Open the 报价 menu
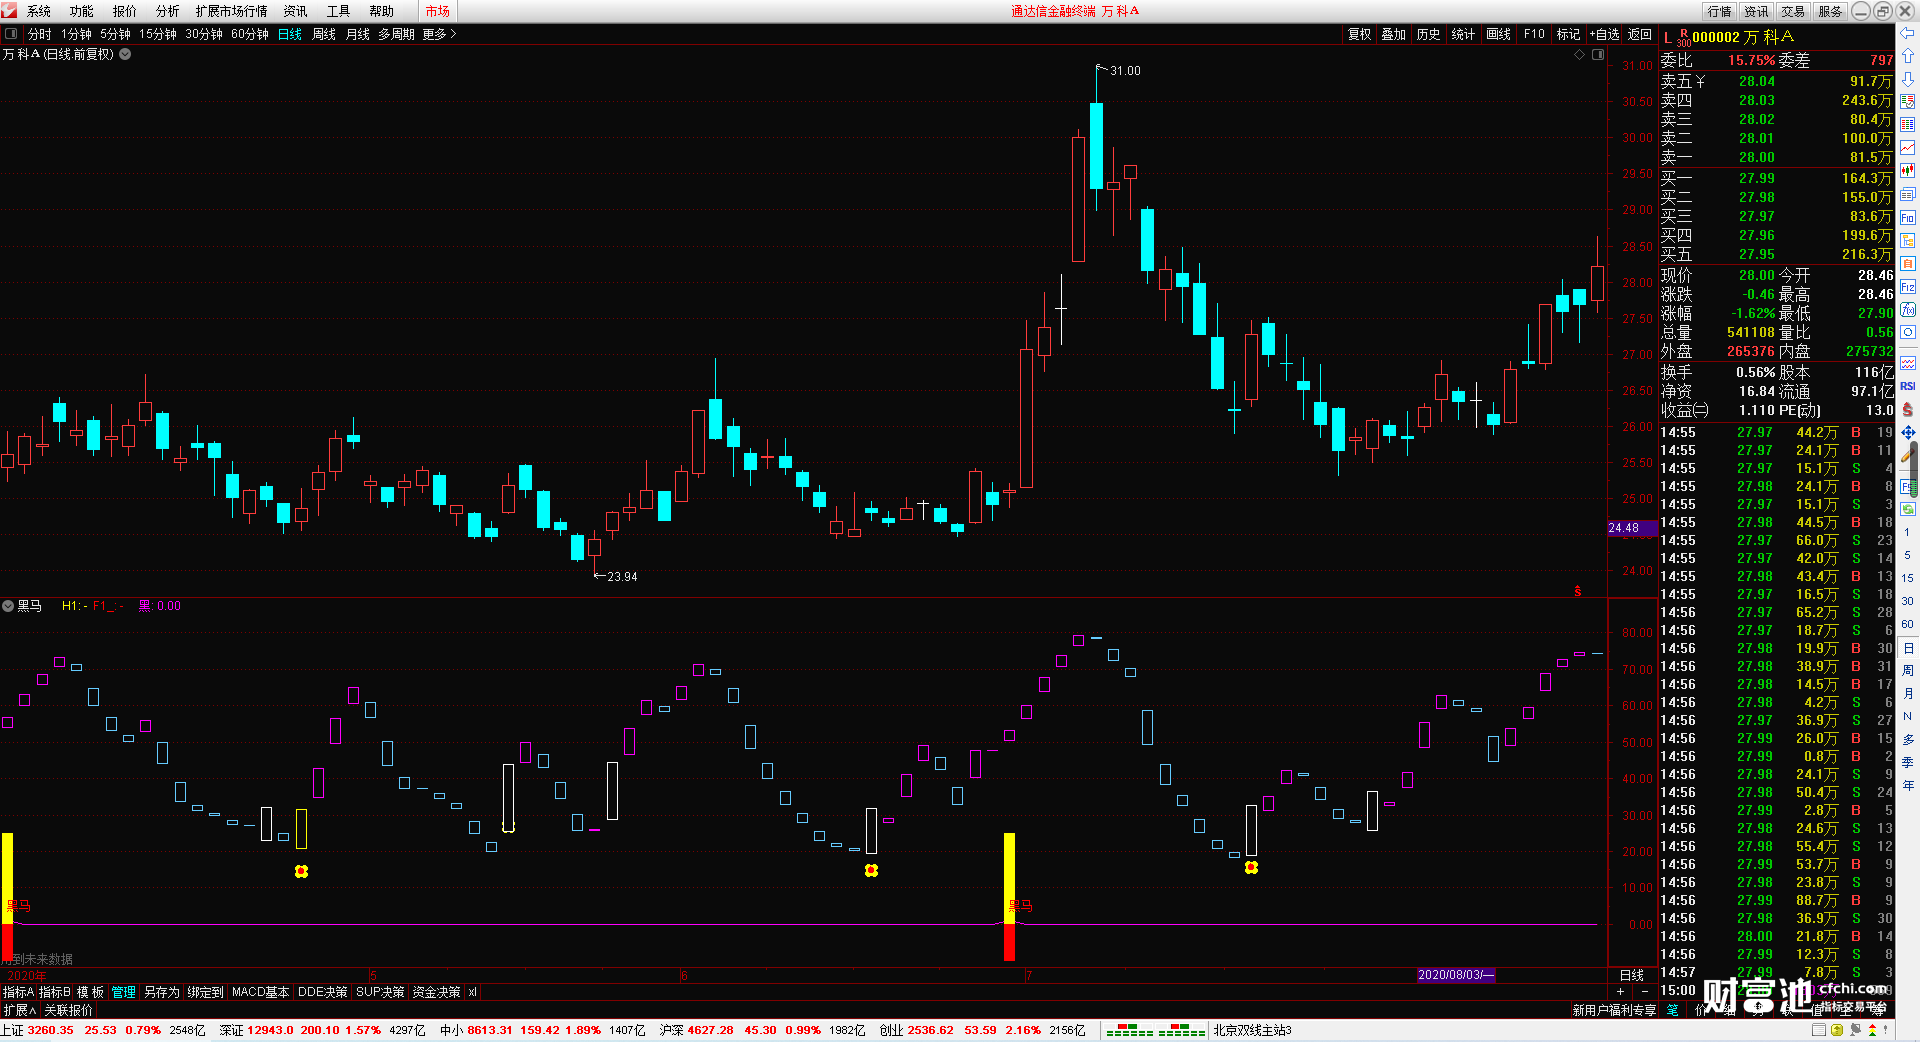This screenshot has width=1920, height=1042. pyautogui.click(x=125, y=11)
